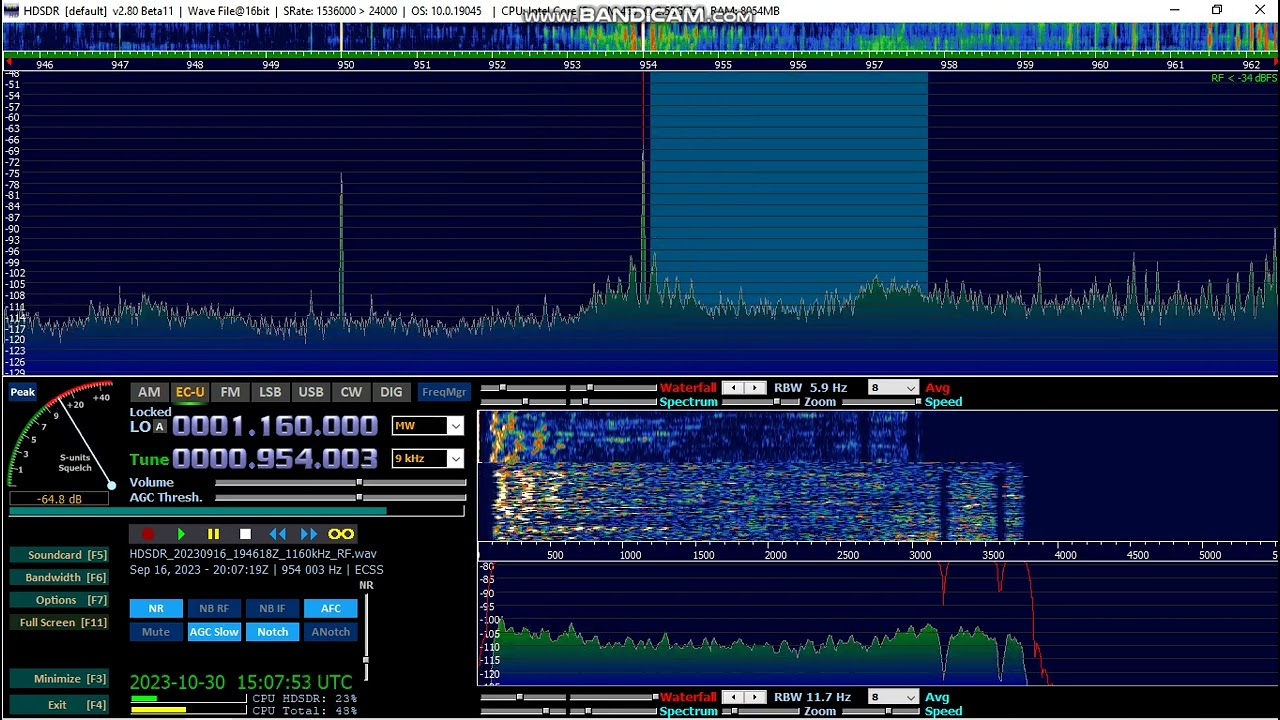Enable ANotch auto notch filter

coord(331,632)
